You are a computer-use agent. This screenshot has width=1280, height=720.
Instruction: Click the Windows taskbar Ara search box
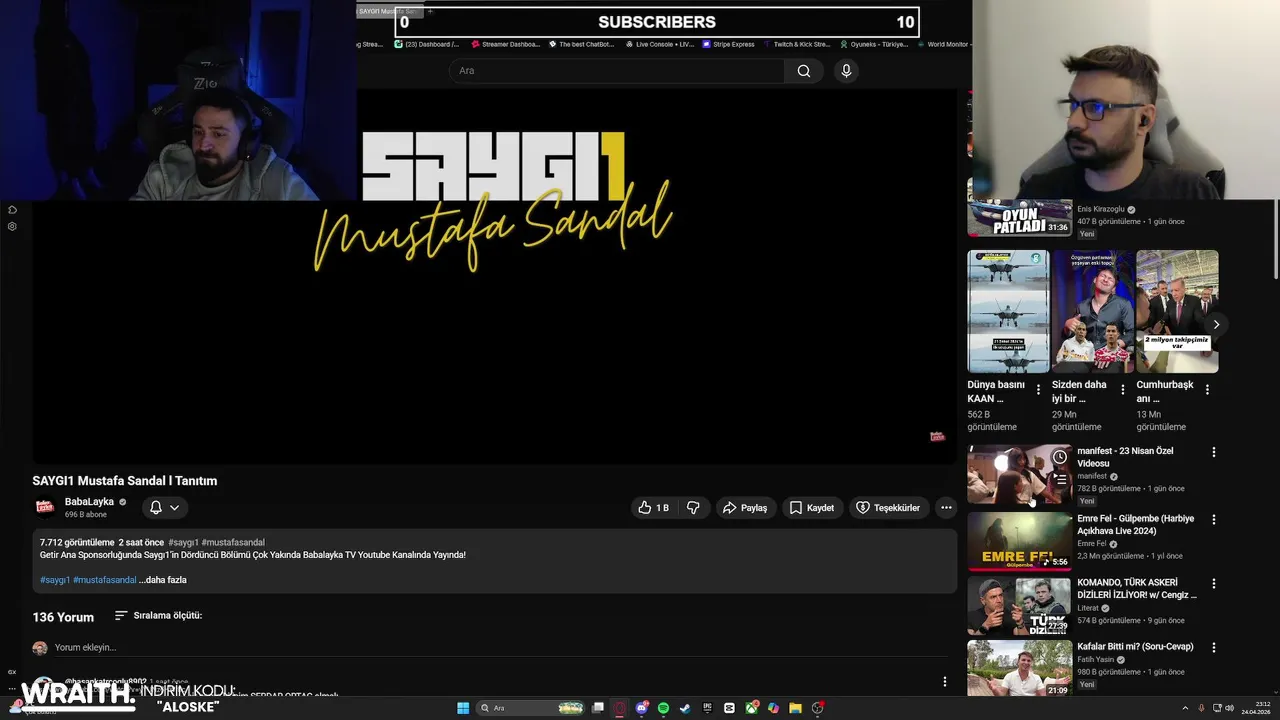pos(530,708)
